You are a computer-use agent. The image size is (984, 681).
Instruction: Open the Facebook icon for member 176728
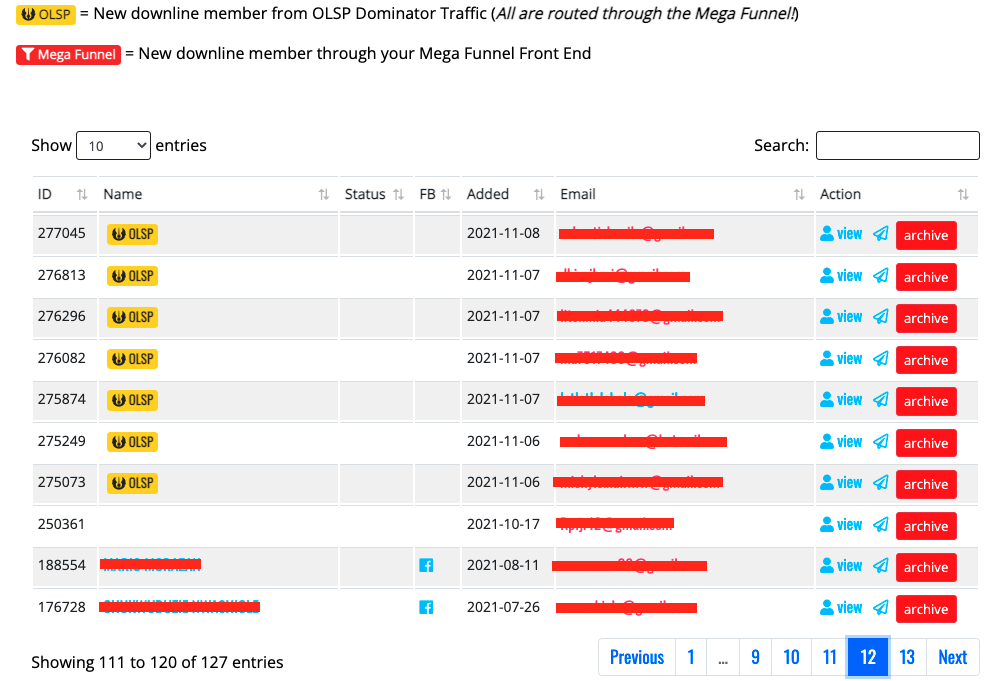click(426, 608)
